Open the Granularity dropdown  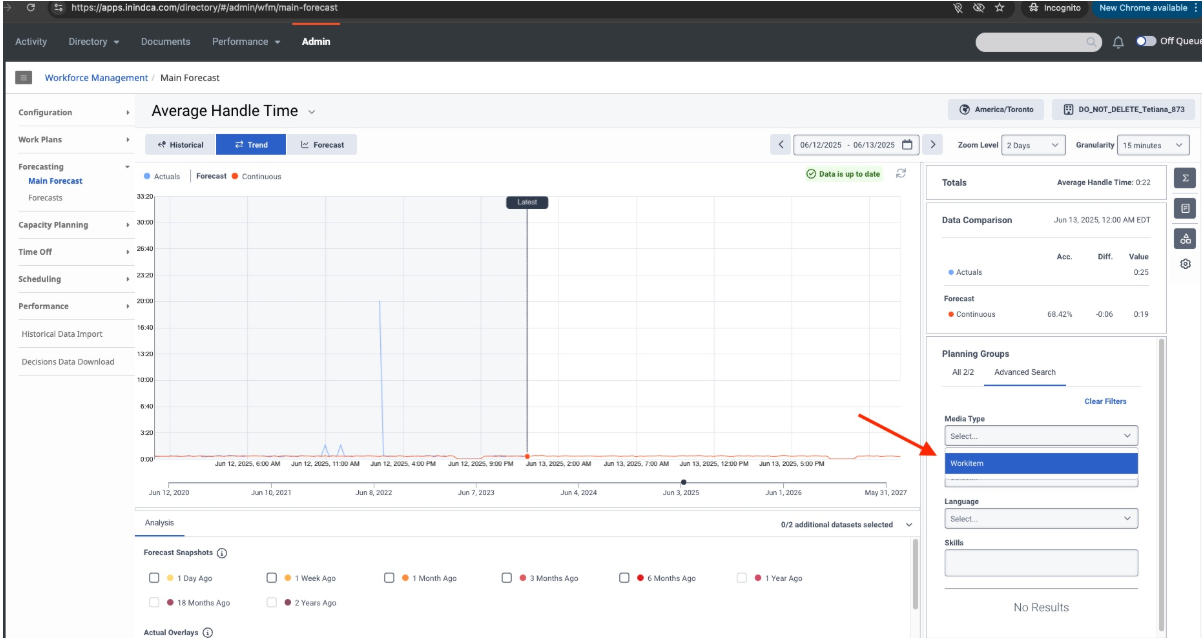[1153, 145]
